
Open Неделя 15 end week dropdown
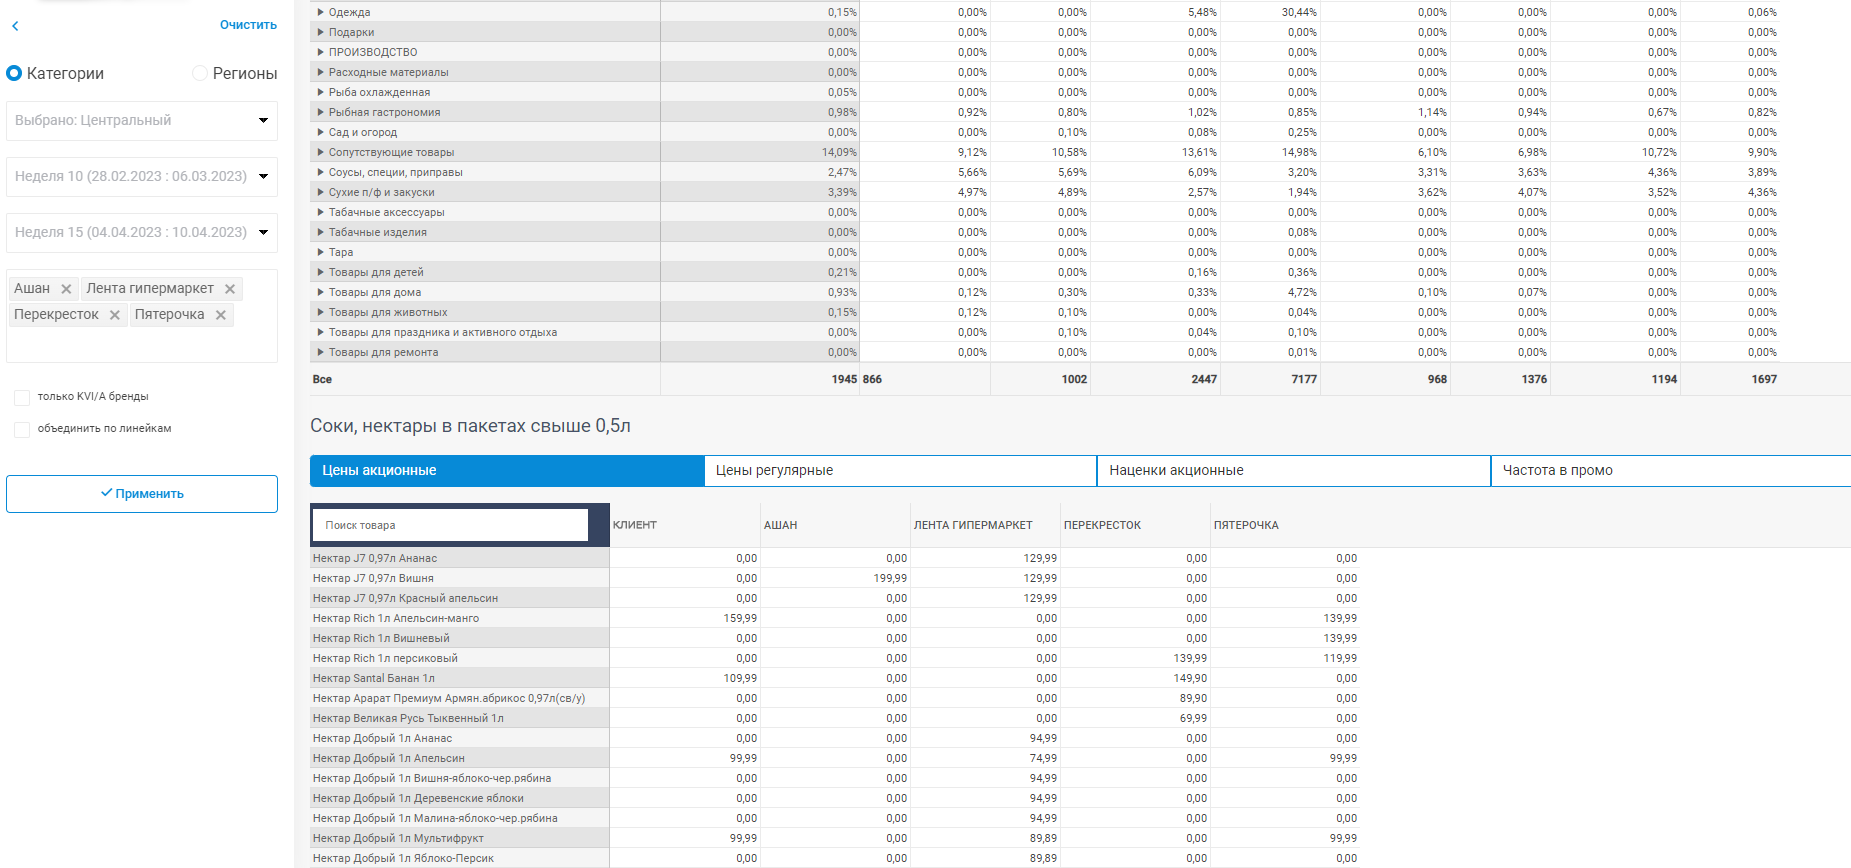tap(142, 233)
